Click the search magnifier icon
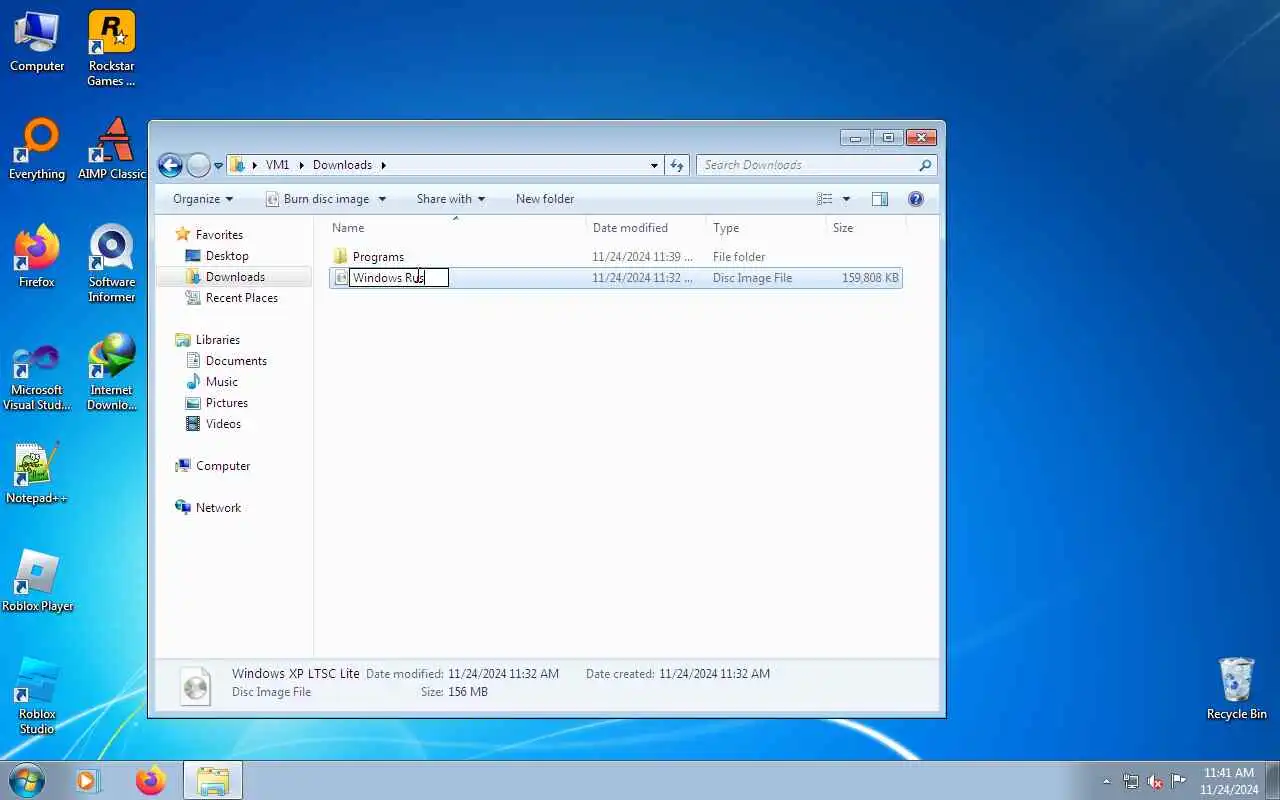 [x=925, y=165]
